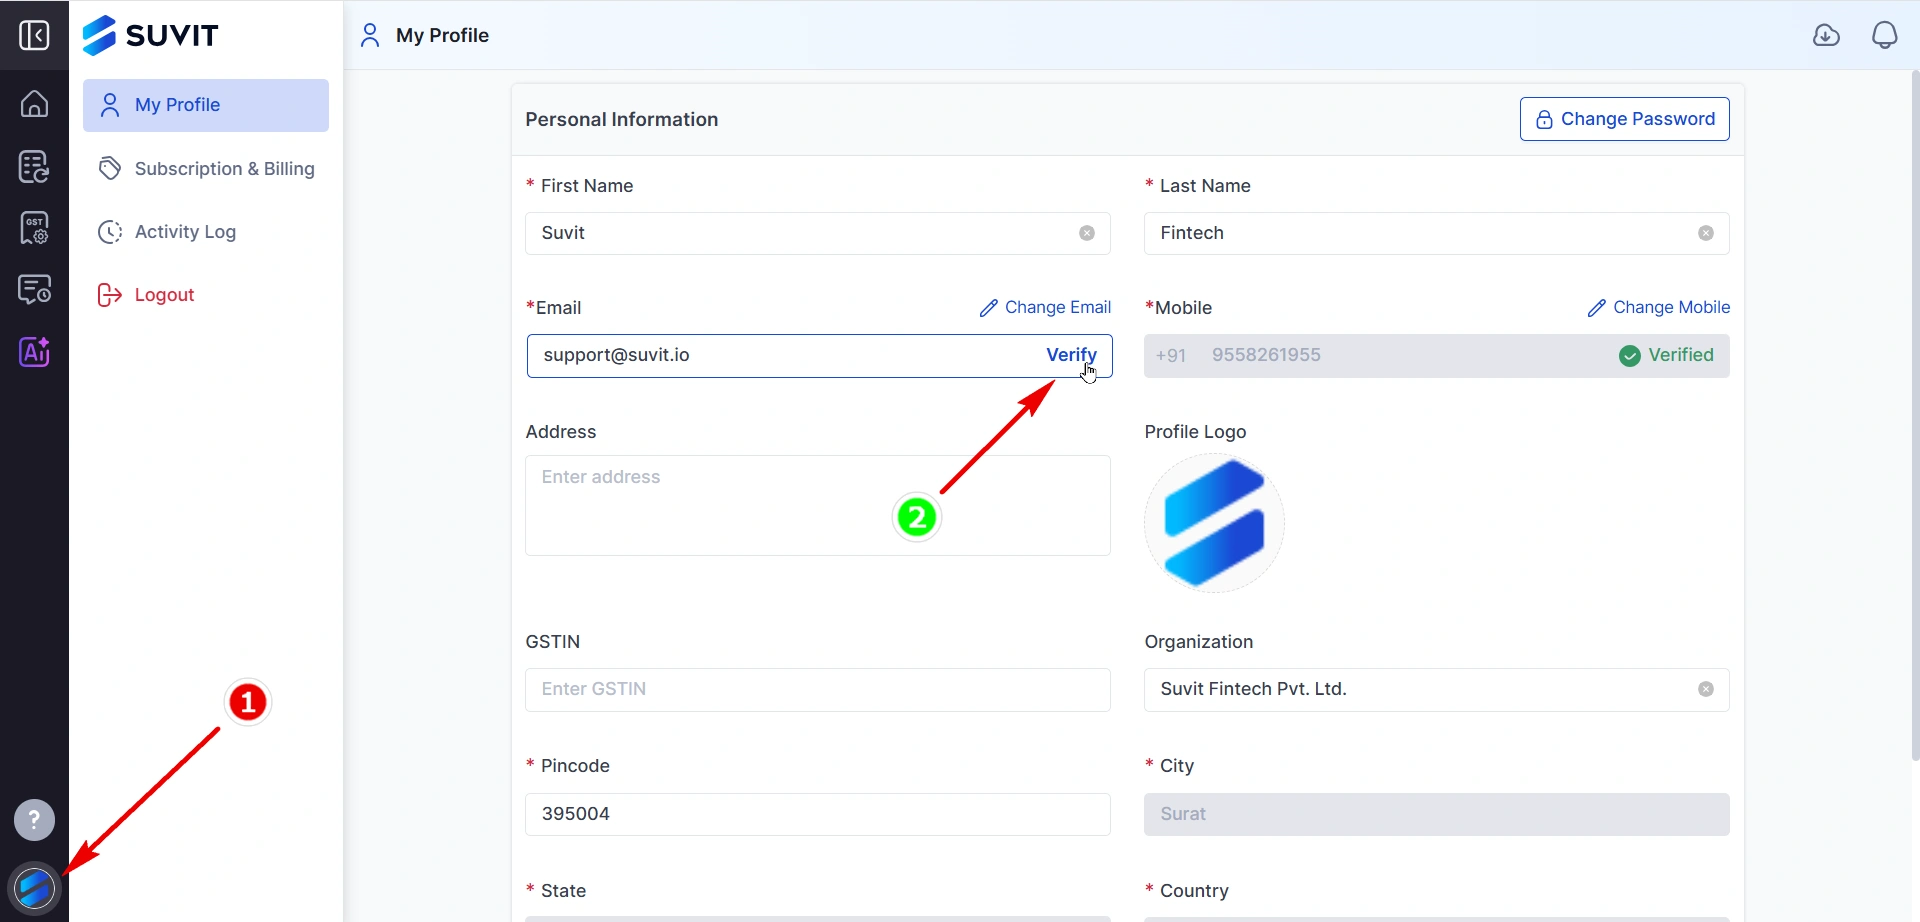Screen dimensions: 1920x922
Task: Open the notifications bell icon
Action: tap(1884, 35)
